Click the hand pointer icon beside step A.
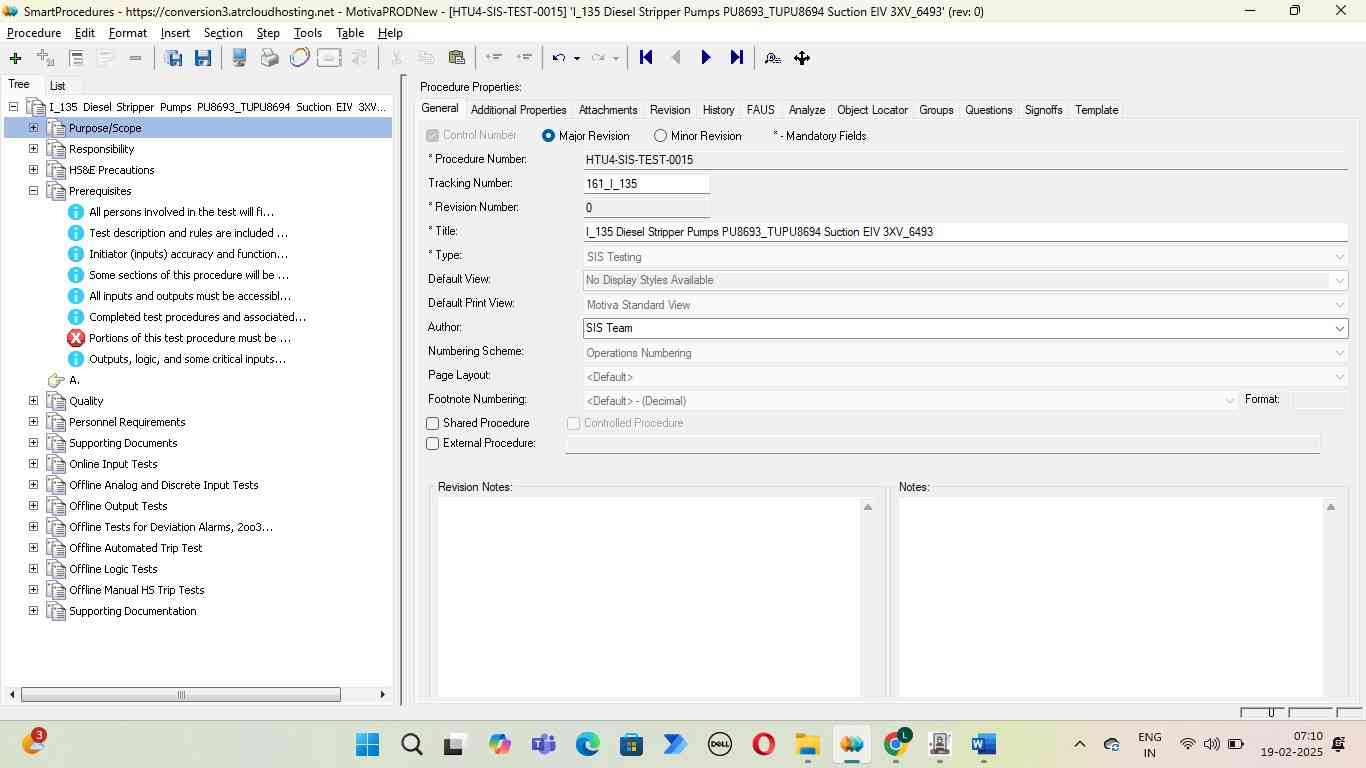 point(56,380)
